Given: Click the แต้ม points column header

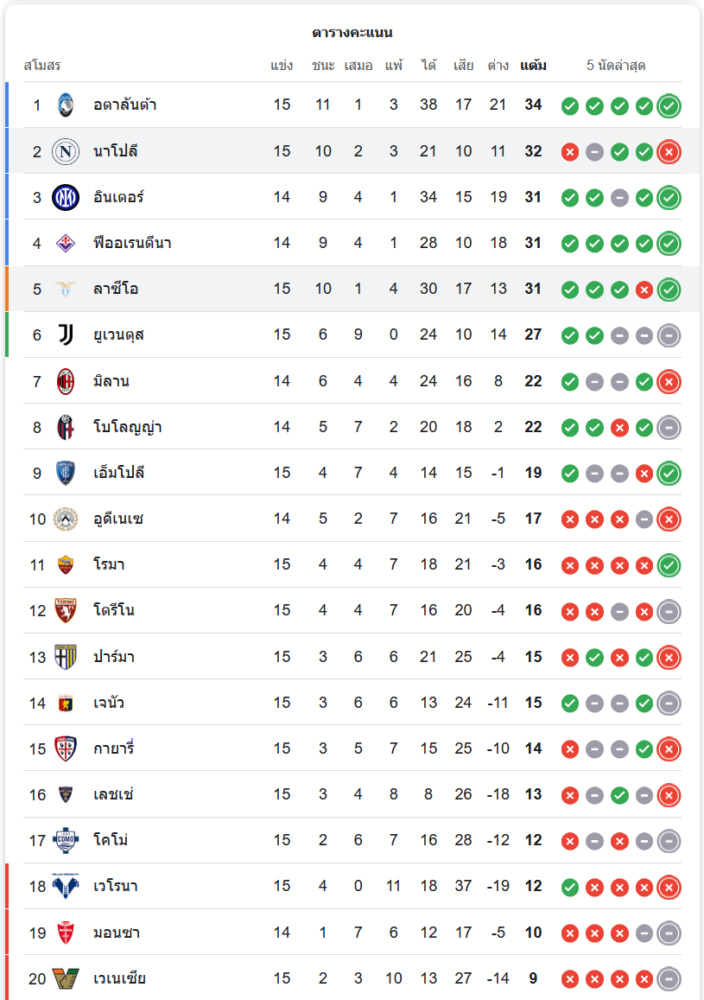Looking at the screenshot, I should (x=533, y=66).
